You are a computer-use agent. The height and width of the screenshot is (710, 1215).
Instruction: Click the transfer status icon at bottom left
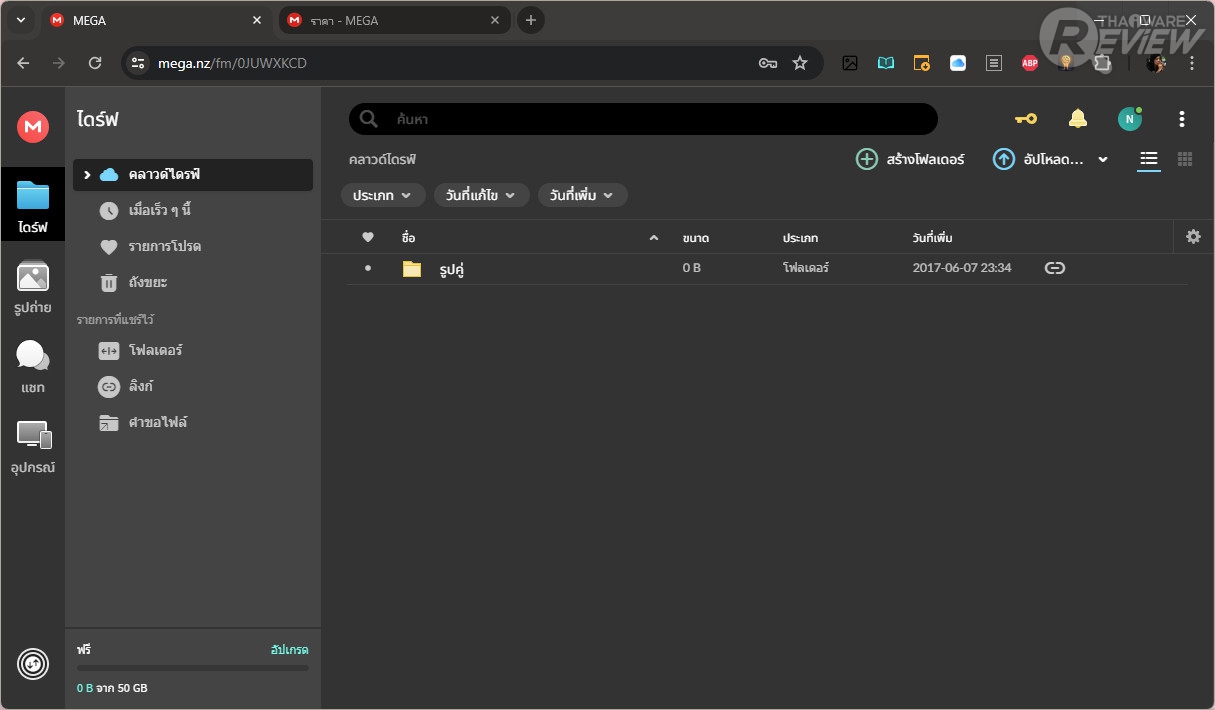pos(33,664)
